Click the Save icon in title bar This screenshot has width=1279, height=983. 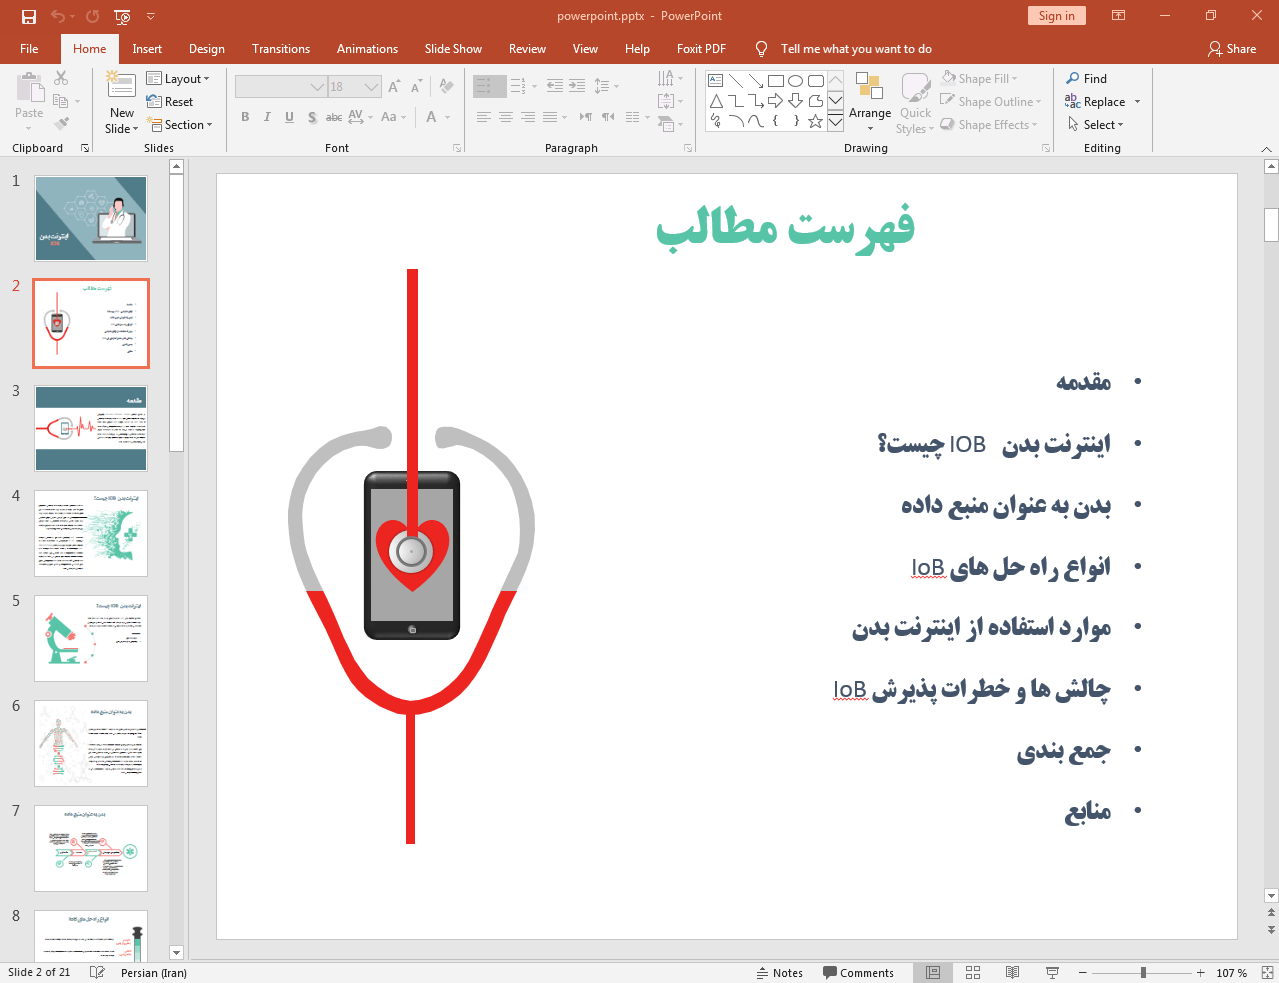(29, 16)
